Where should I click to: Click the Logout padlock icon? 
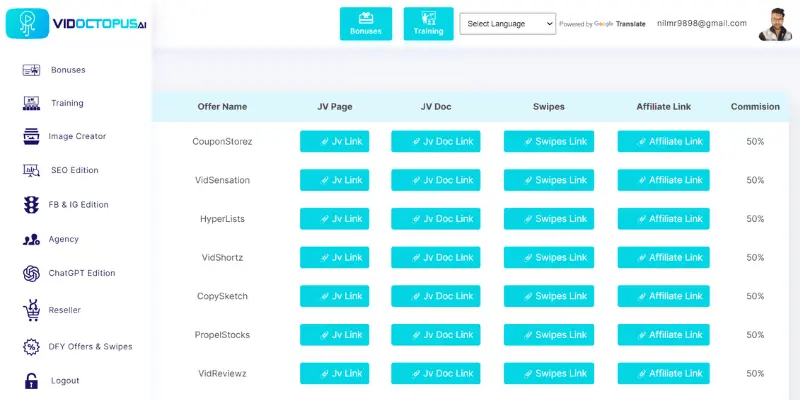pyautogui.click(x=31, y=381)
